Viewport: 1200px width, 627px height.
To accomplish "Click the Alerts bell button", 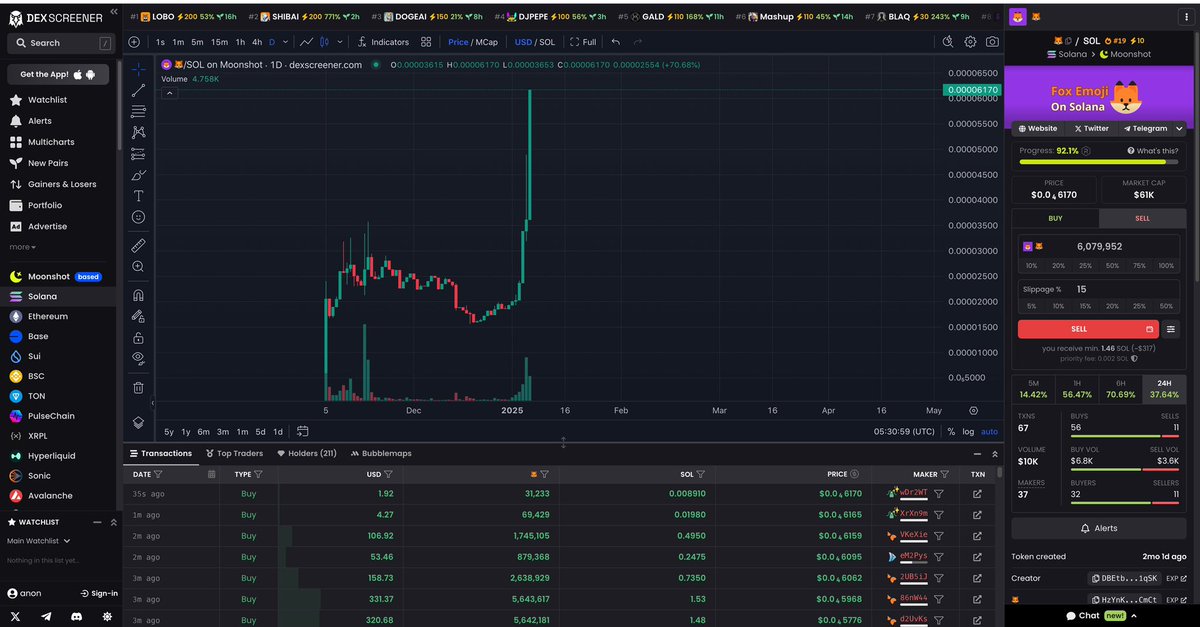I will coord(1099,528).
